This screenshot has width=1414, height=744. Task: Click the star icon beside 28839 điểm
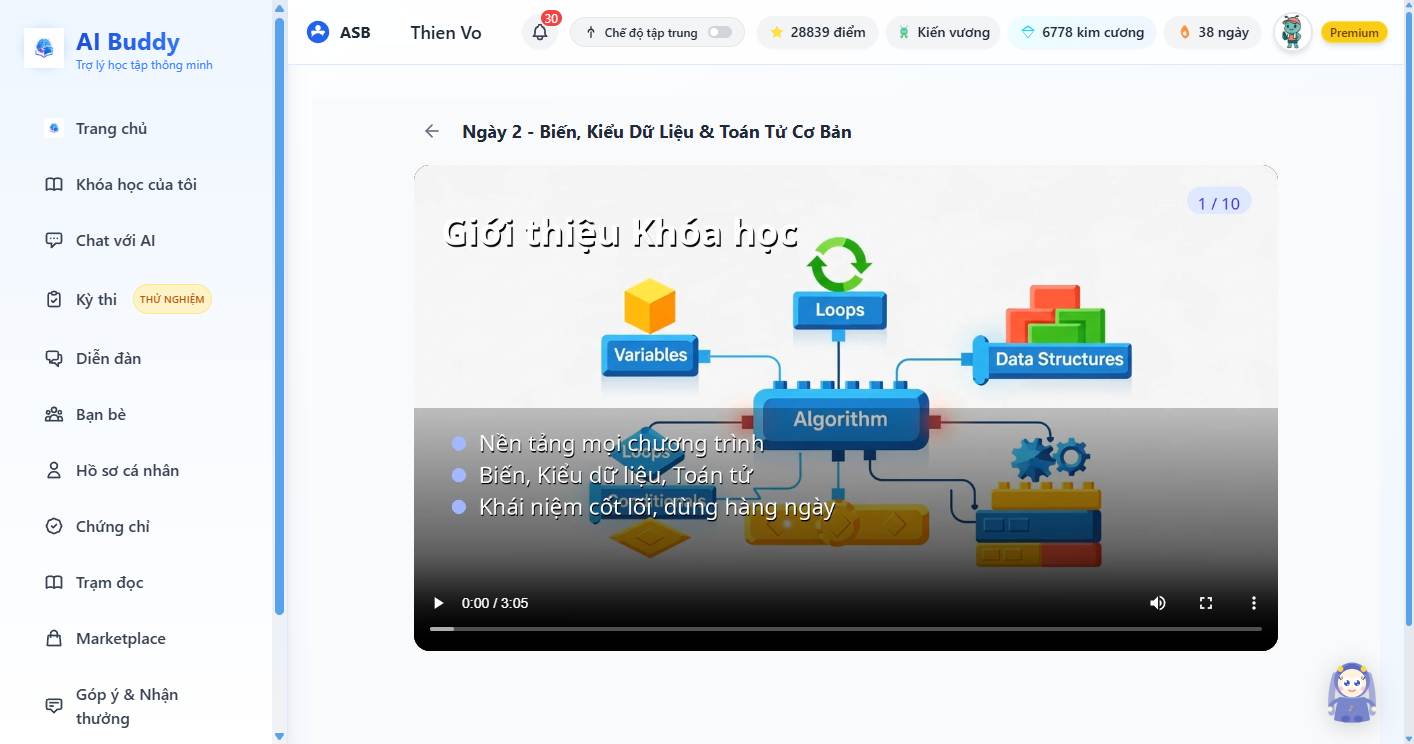[777, 32]
